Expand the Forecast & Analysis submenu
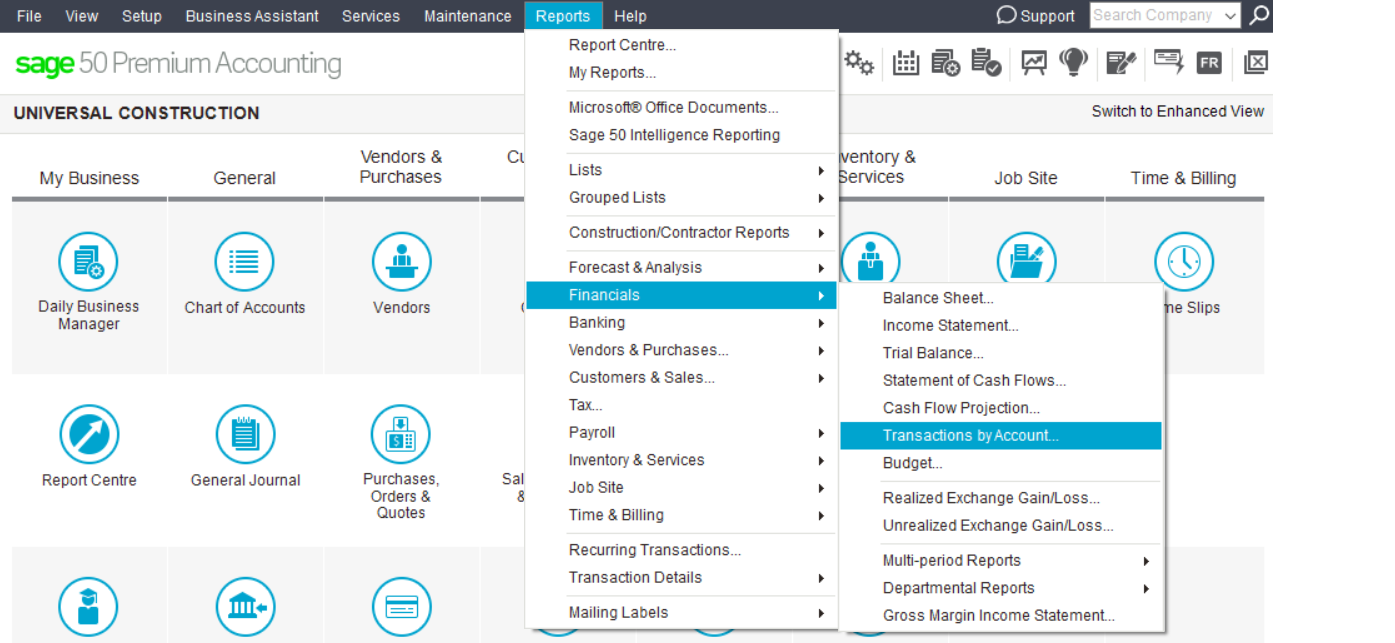Viewport: 1395px width, 643px height. [682, 268]
